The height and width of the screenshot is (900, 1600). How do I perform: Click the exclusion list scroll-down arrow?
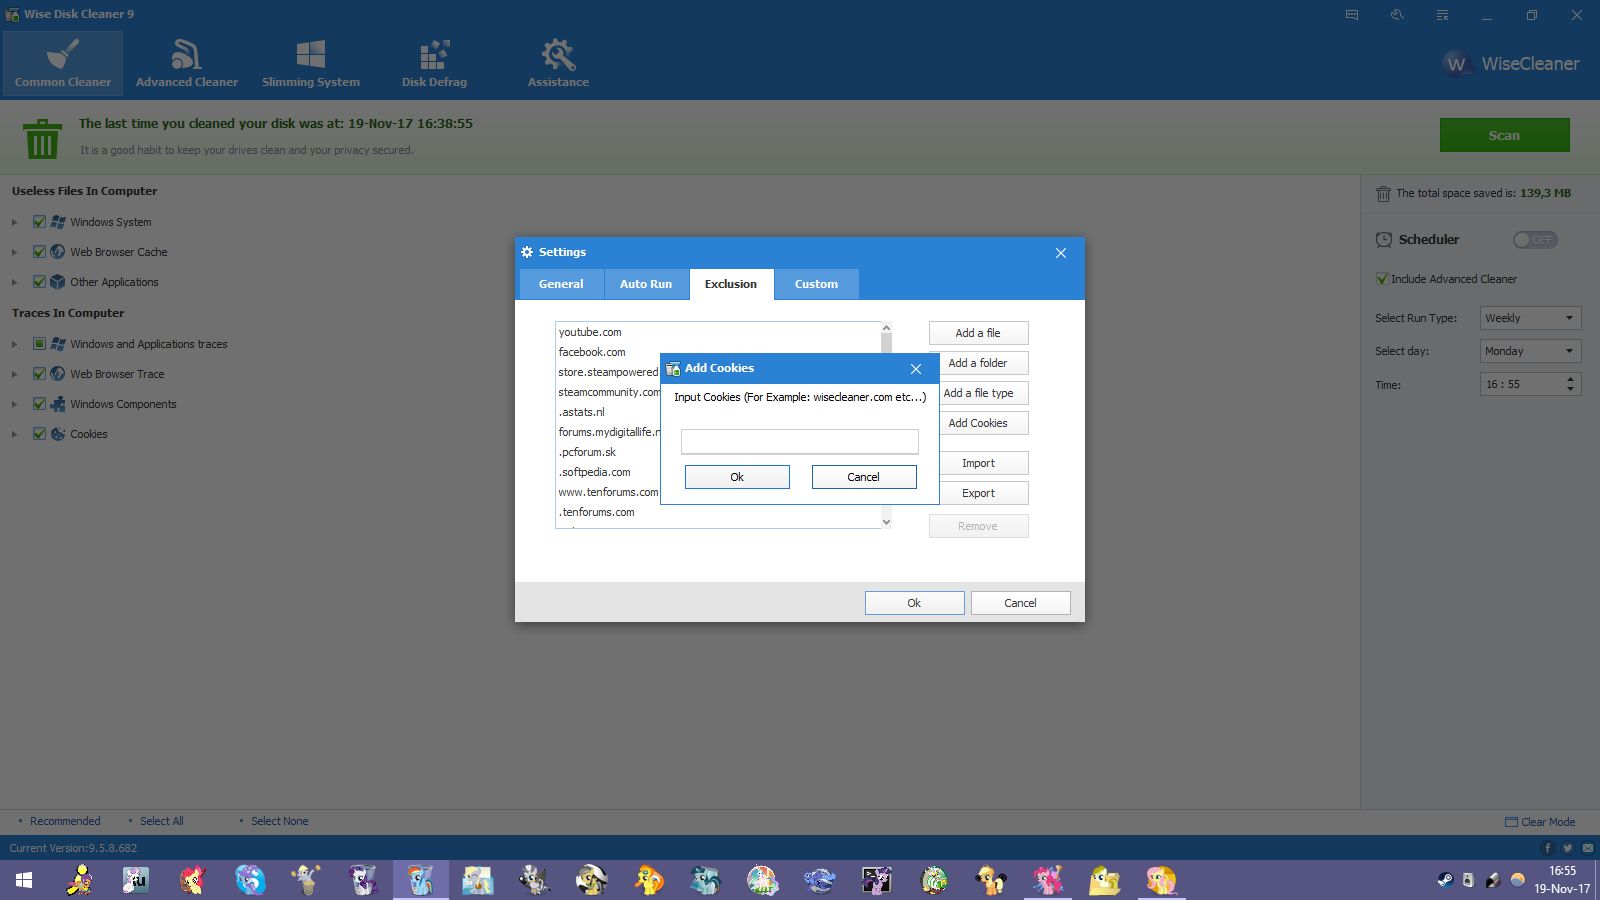pos(886,522)
